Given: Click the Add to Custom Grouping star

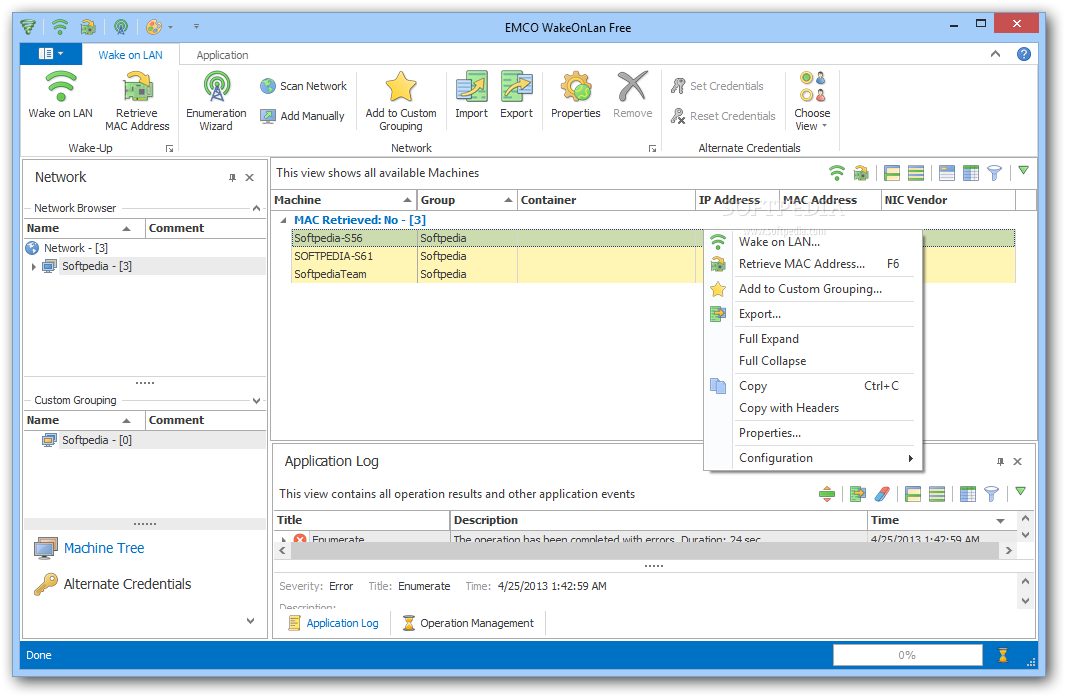Looking at the screenshot, I should pos(400,102).
